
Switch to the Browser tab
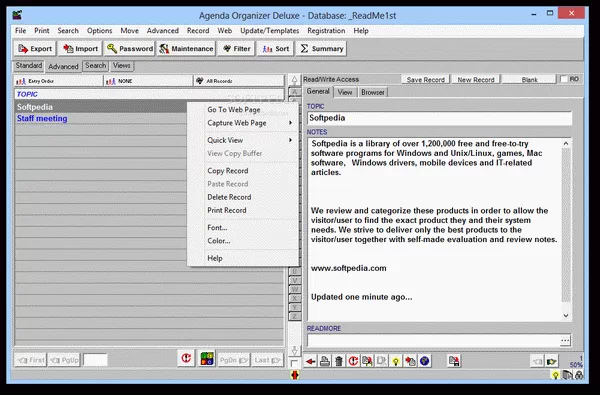373,92
